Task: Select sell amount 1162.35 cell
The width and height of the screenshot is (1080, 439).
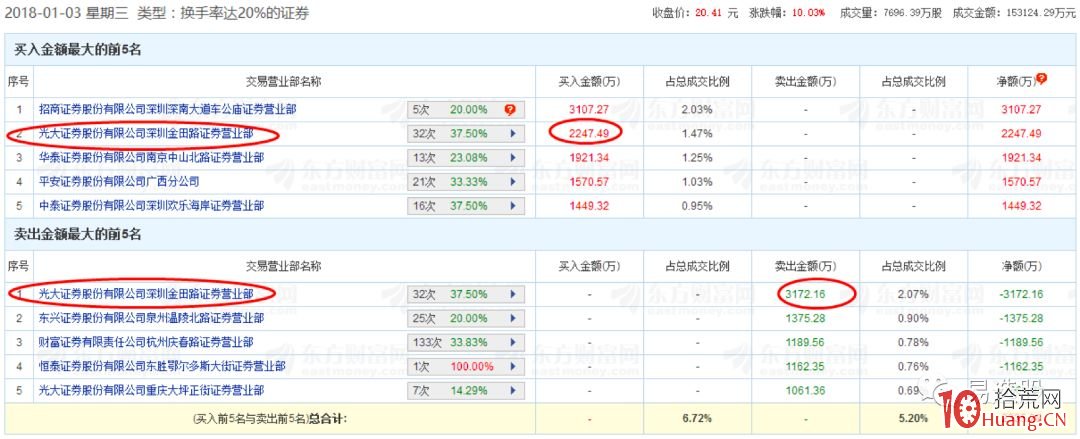Action: 806,367
